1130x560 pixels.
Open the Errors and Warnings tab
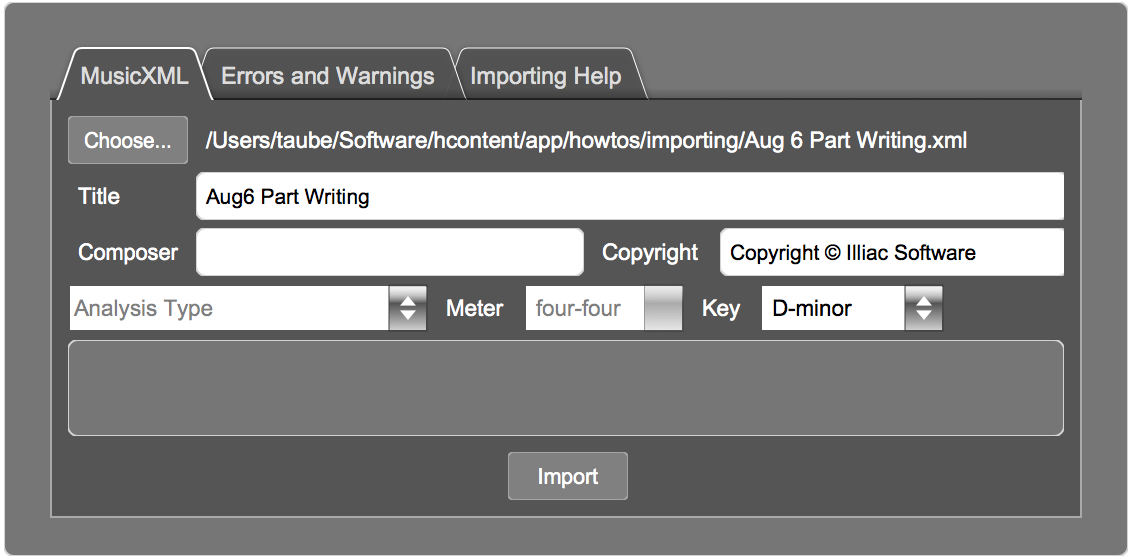(327, 76)
